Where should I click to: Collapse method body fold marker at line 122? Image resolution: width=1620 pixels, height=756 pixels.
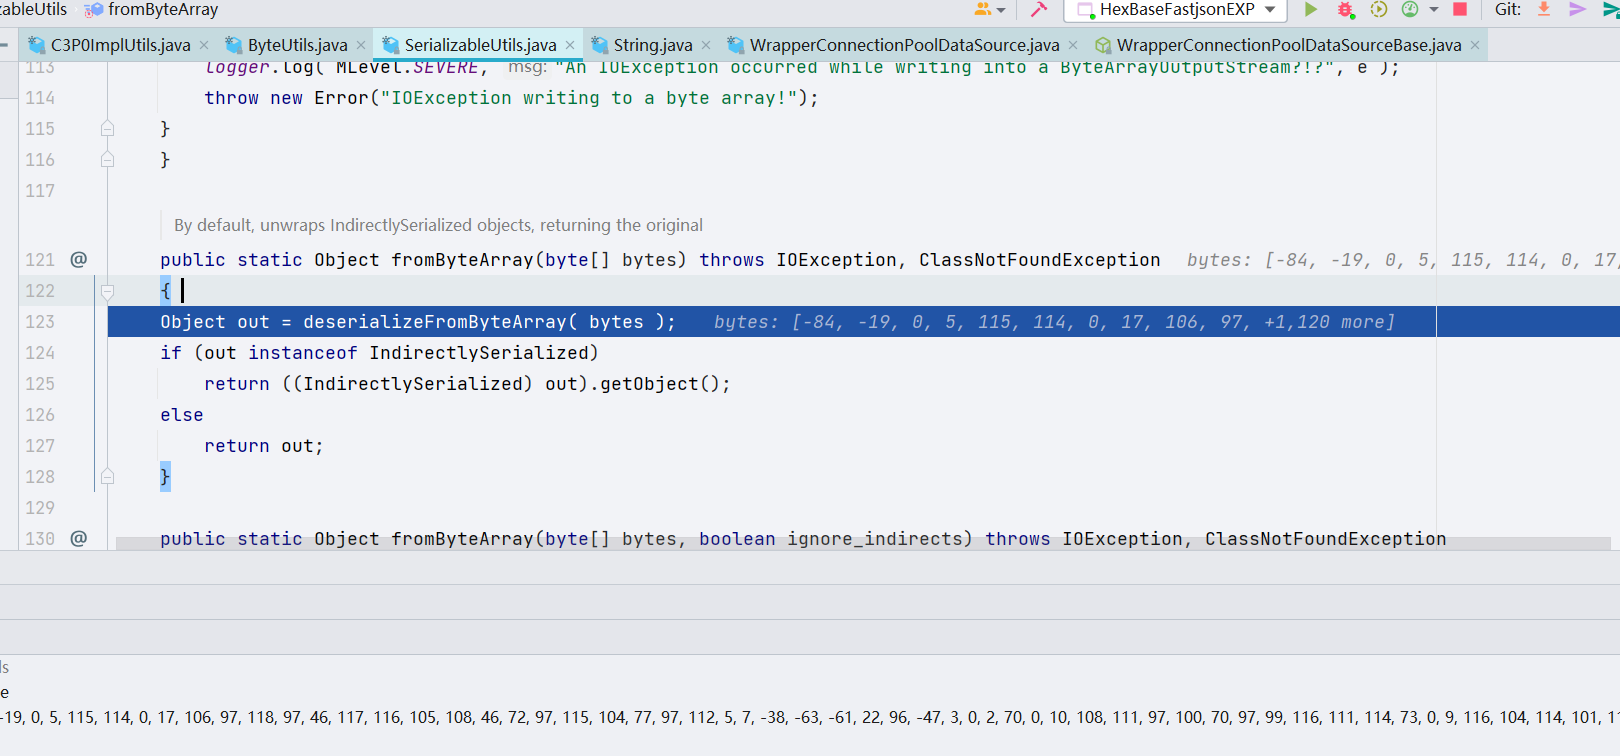107,291
